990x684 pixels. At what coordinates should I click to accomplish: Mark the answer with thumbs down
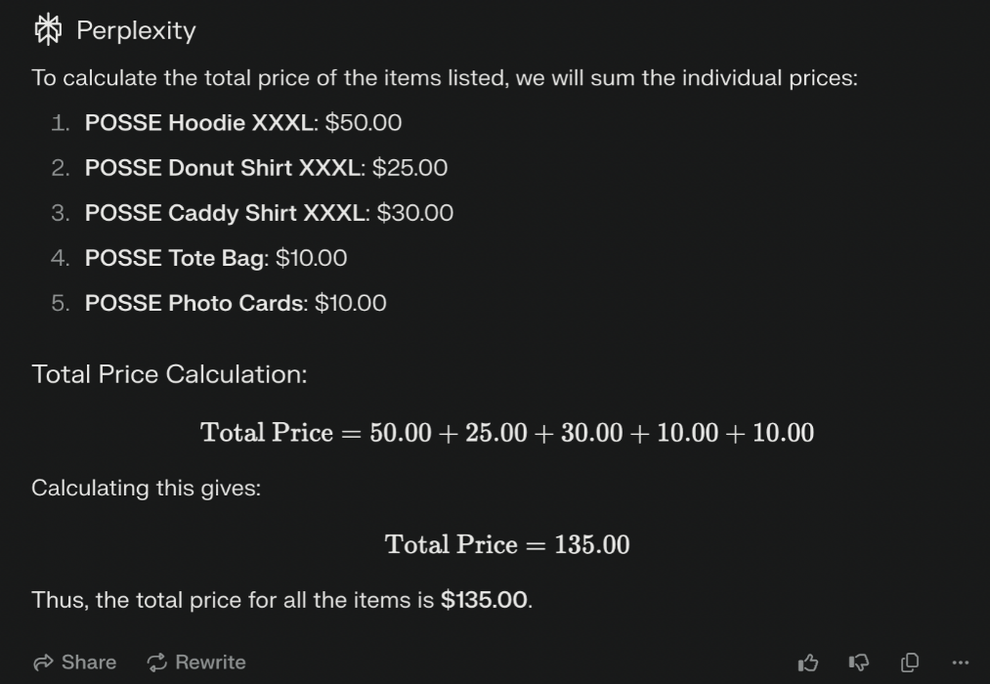[x=858, y=662]
